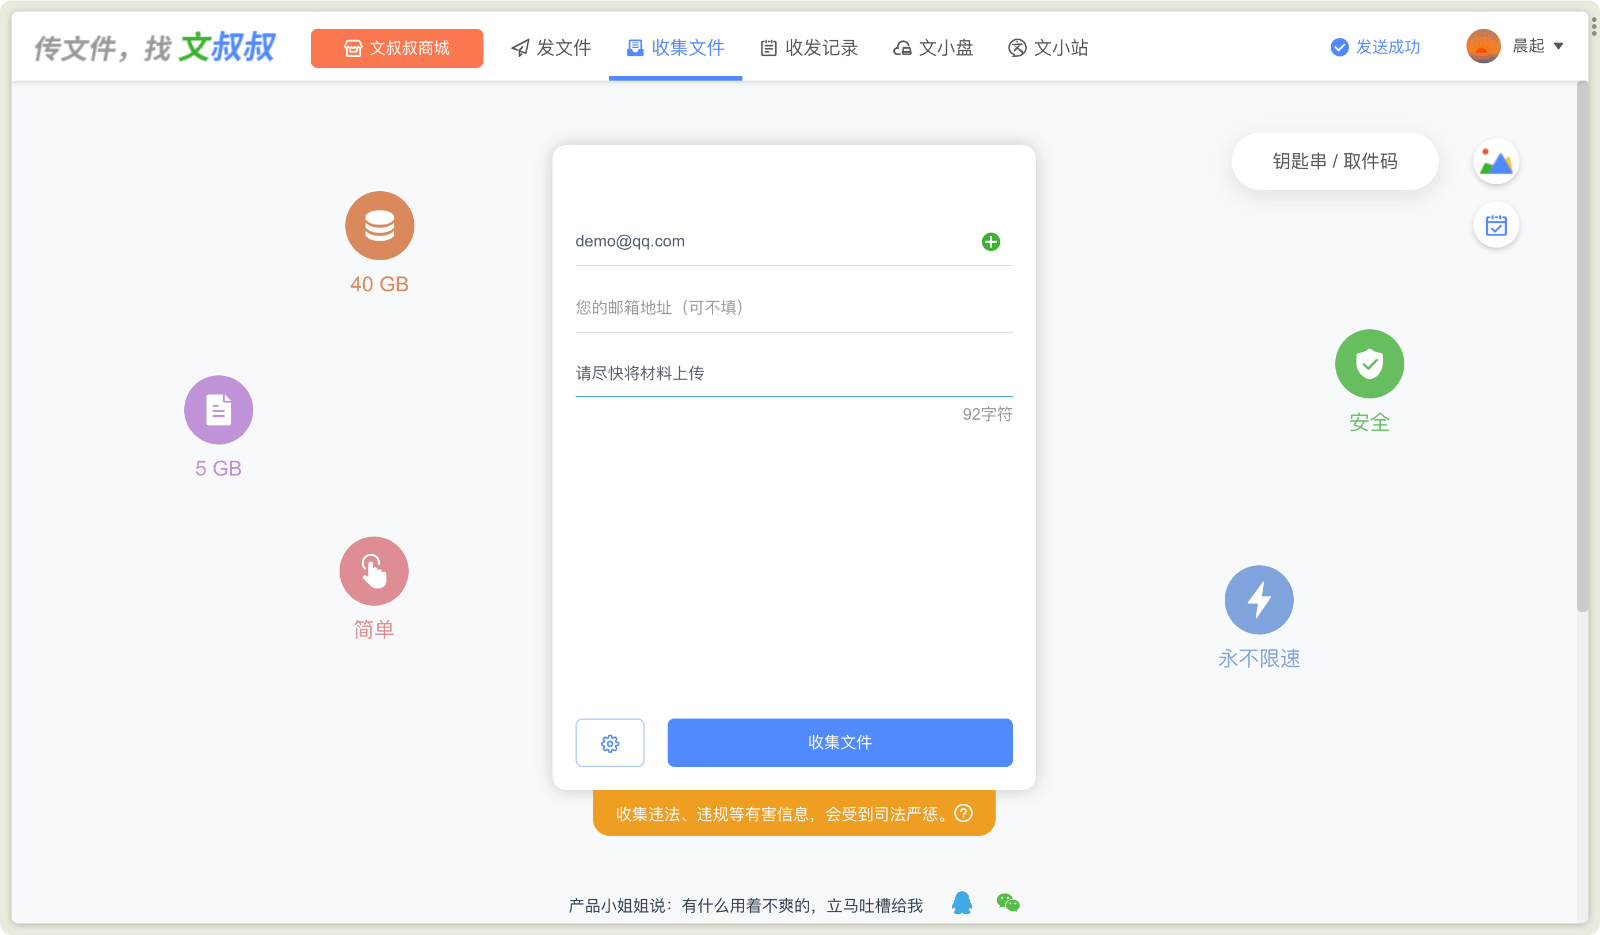Viewport: 1600px width, 935px height.
Task: Open the 文叔叔商城 store button
Action: tap(397, 48)
